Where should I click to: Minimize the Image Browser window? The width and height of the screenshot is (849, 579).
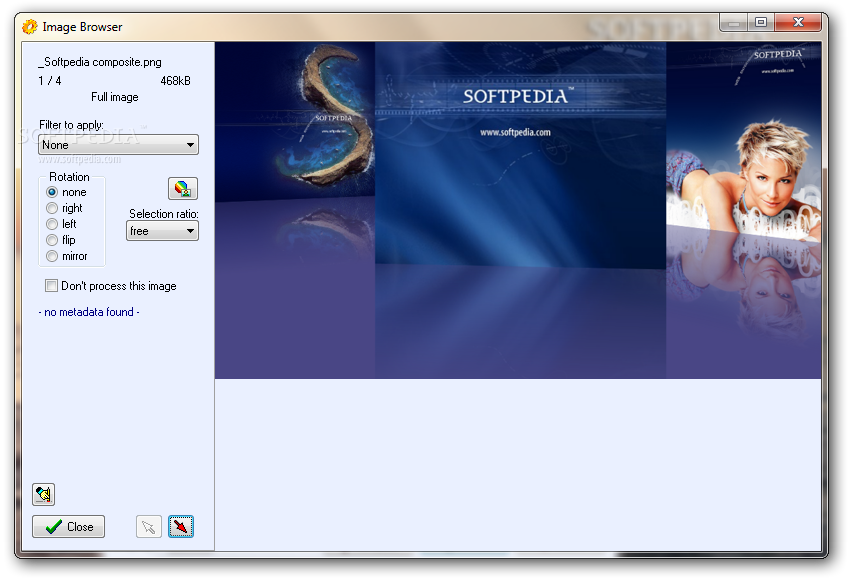[734, 23]
